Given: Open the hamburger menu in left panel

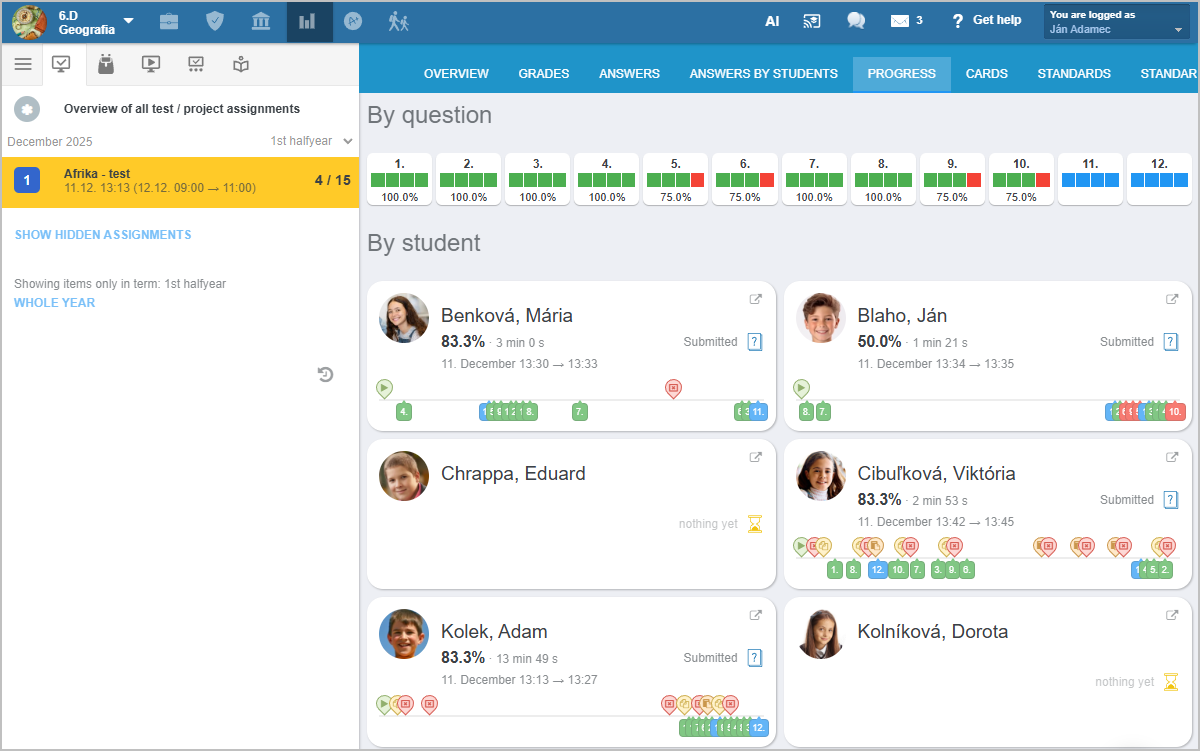Looking at the screenshot, I should [22, 64].
